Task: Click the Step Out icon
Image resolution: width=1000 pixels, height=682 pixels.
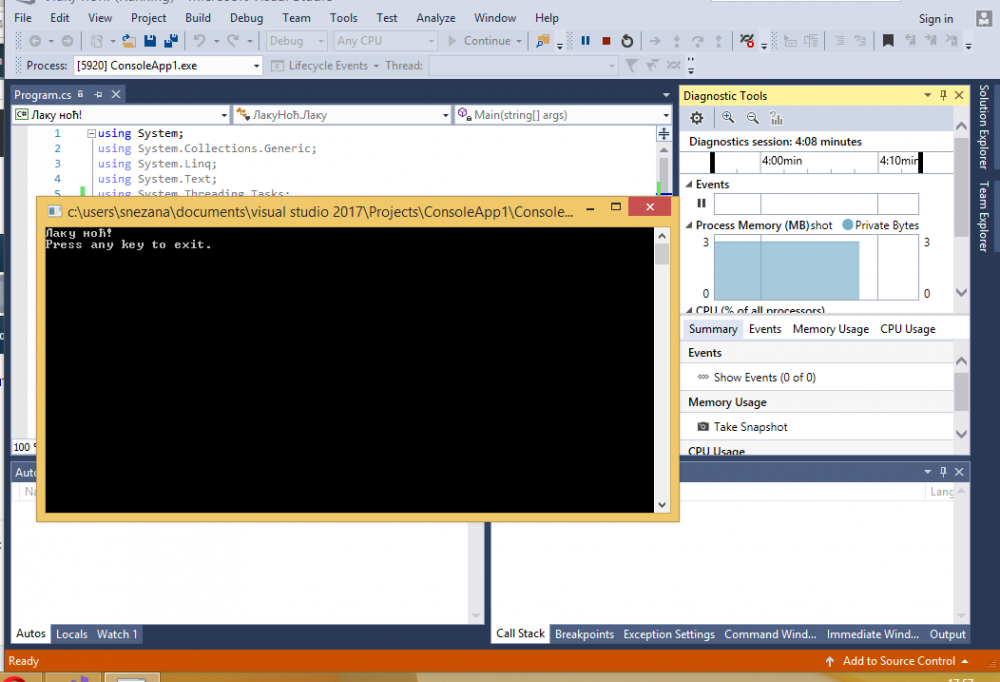Action: [x=719, y=41]
